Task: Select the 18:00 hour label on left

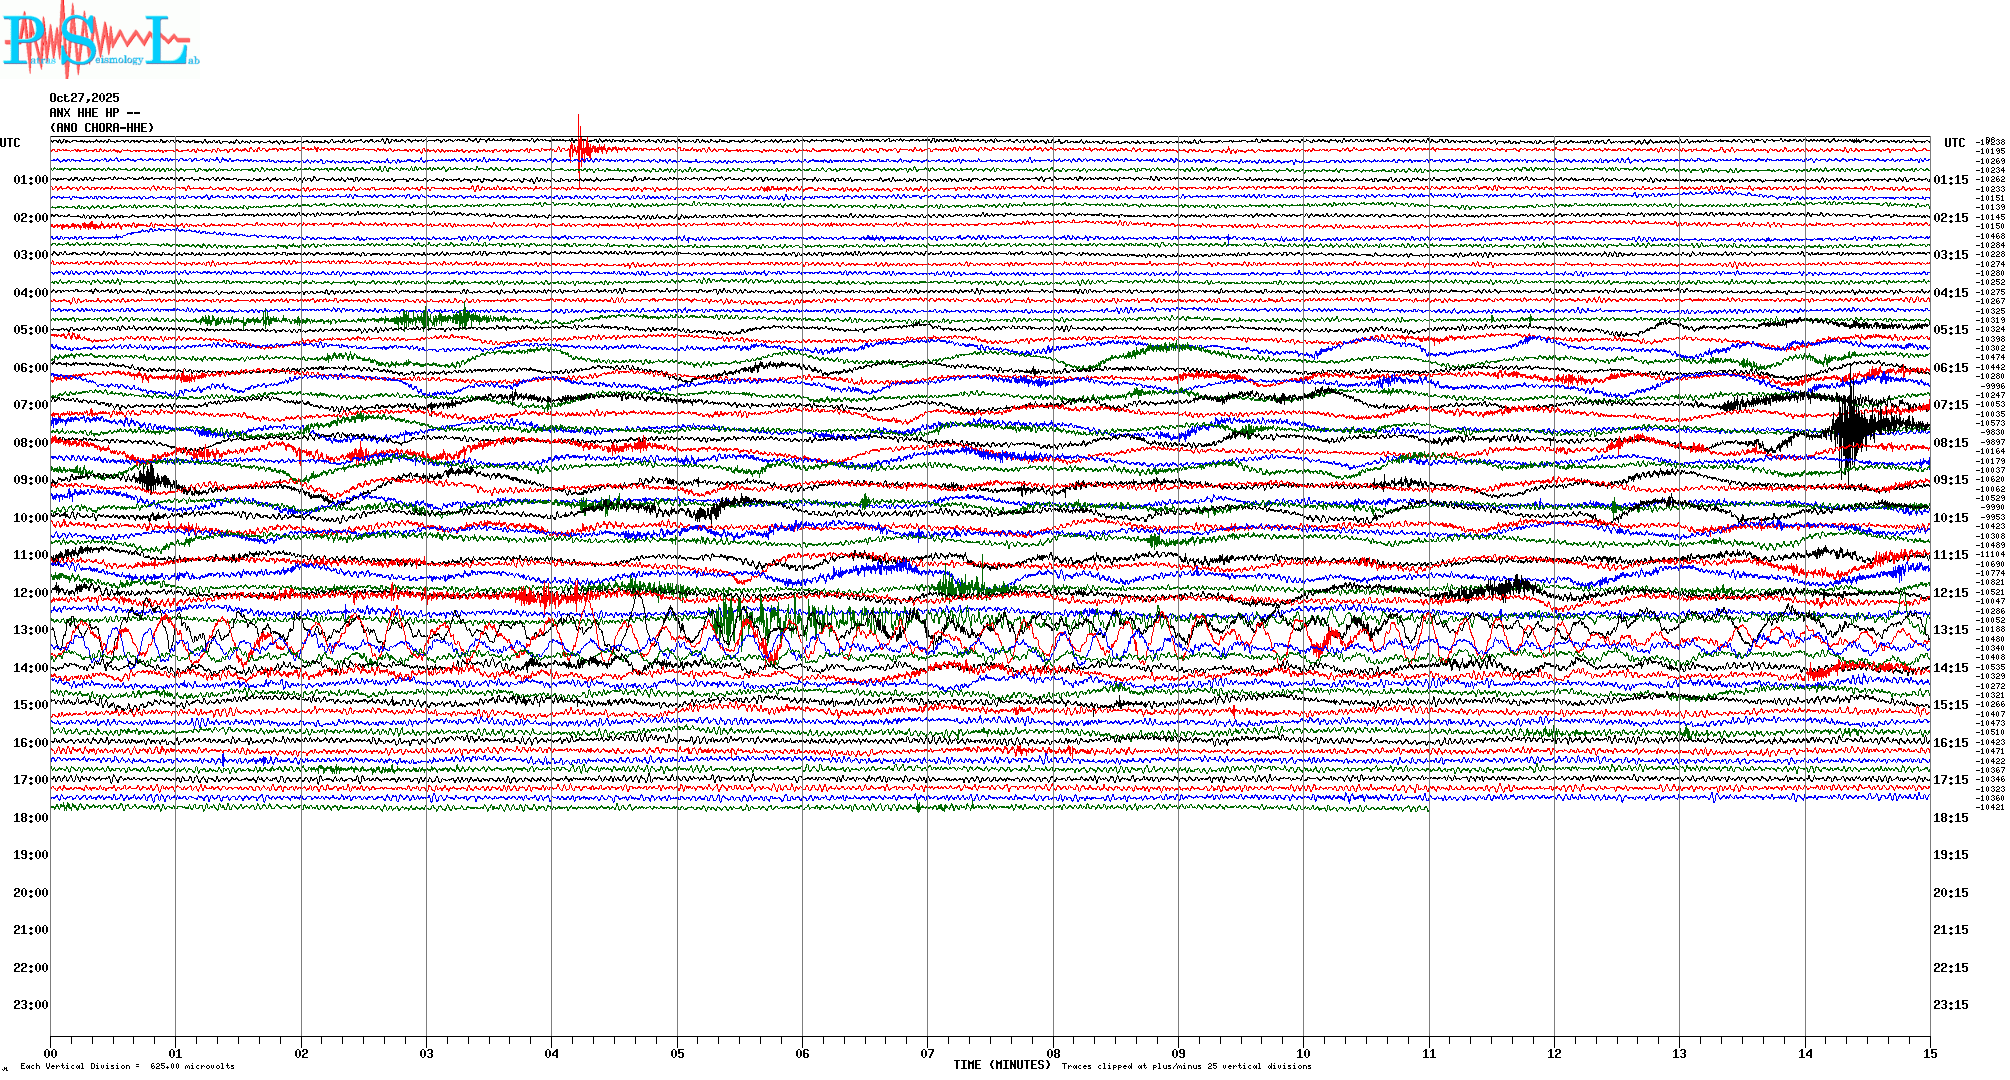Action: coord(30,818)
